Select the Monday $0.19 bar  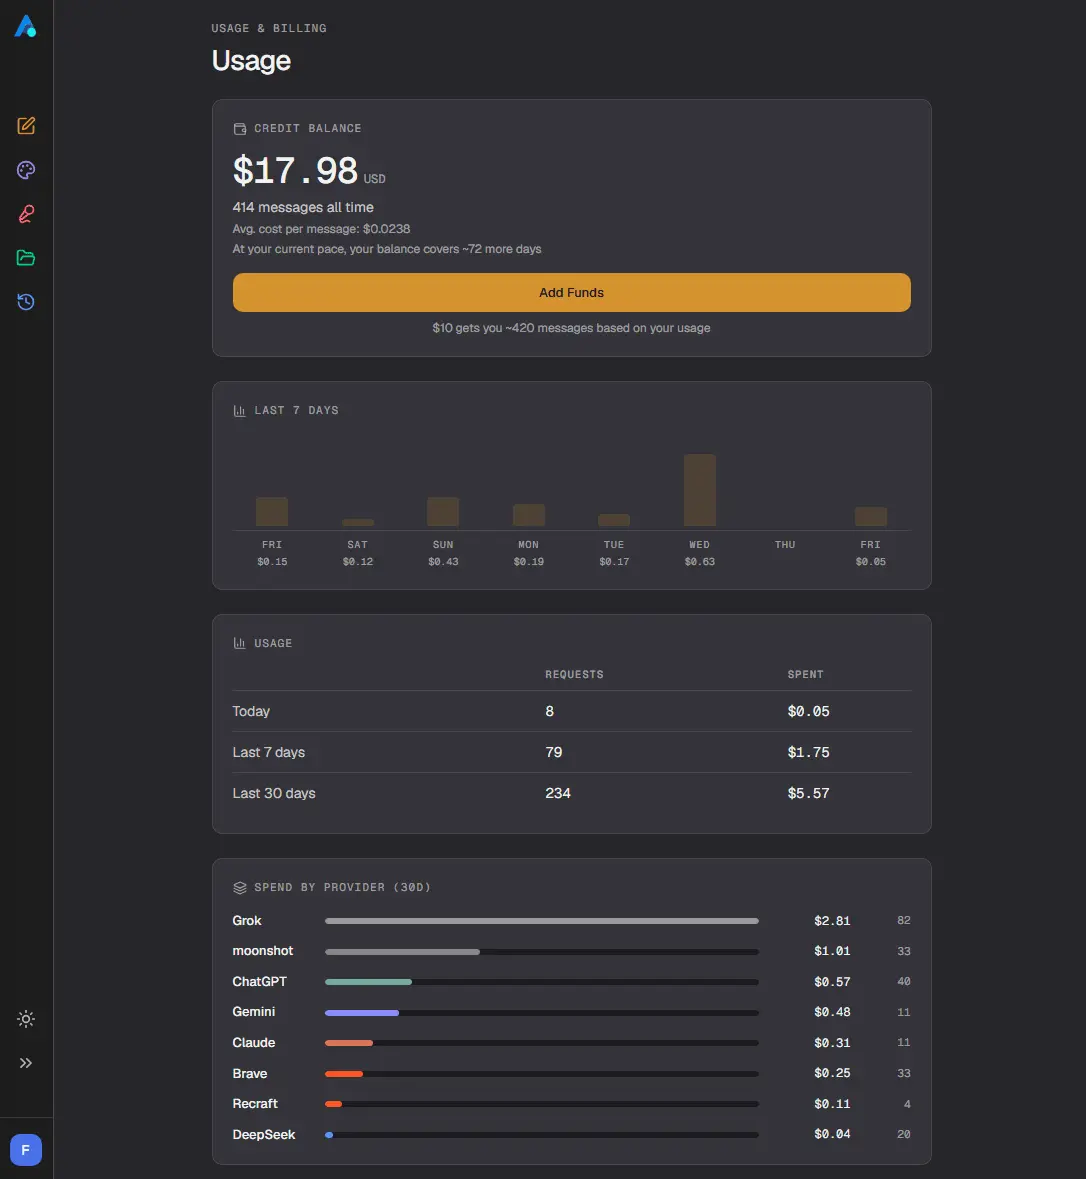(x=529, y=515)
